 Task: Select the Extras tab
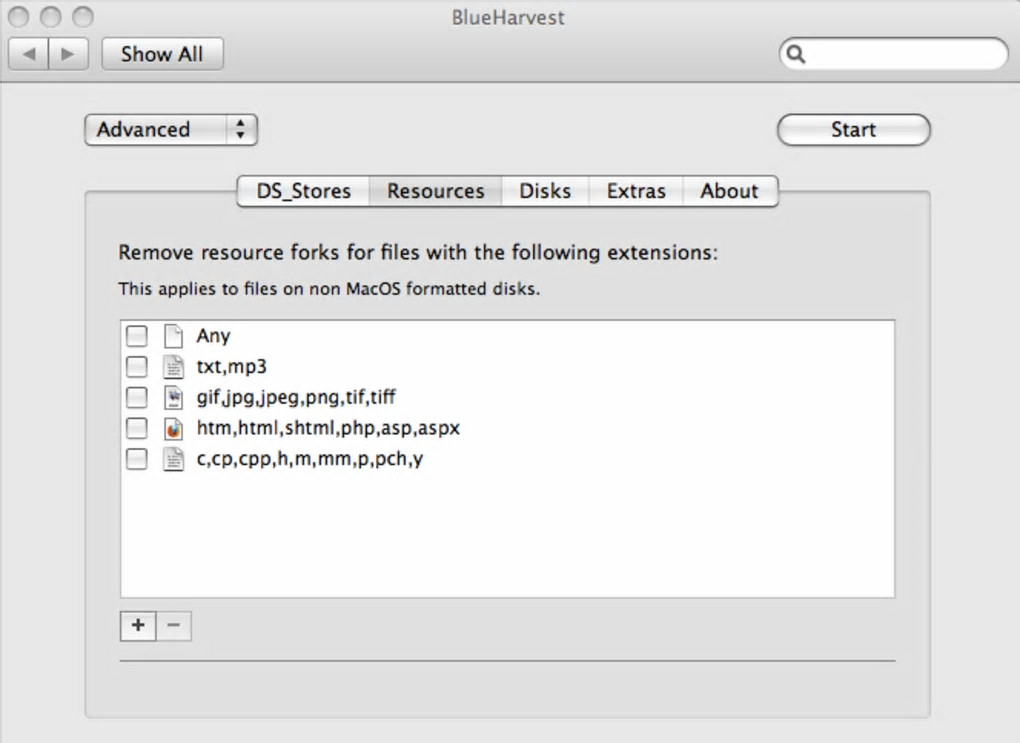click(636, 191)
